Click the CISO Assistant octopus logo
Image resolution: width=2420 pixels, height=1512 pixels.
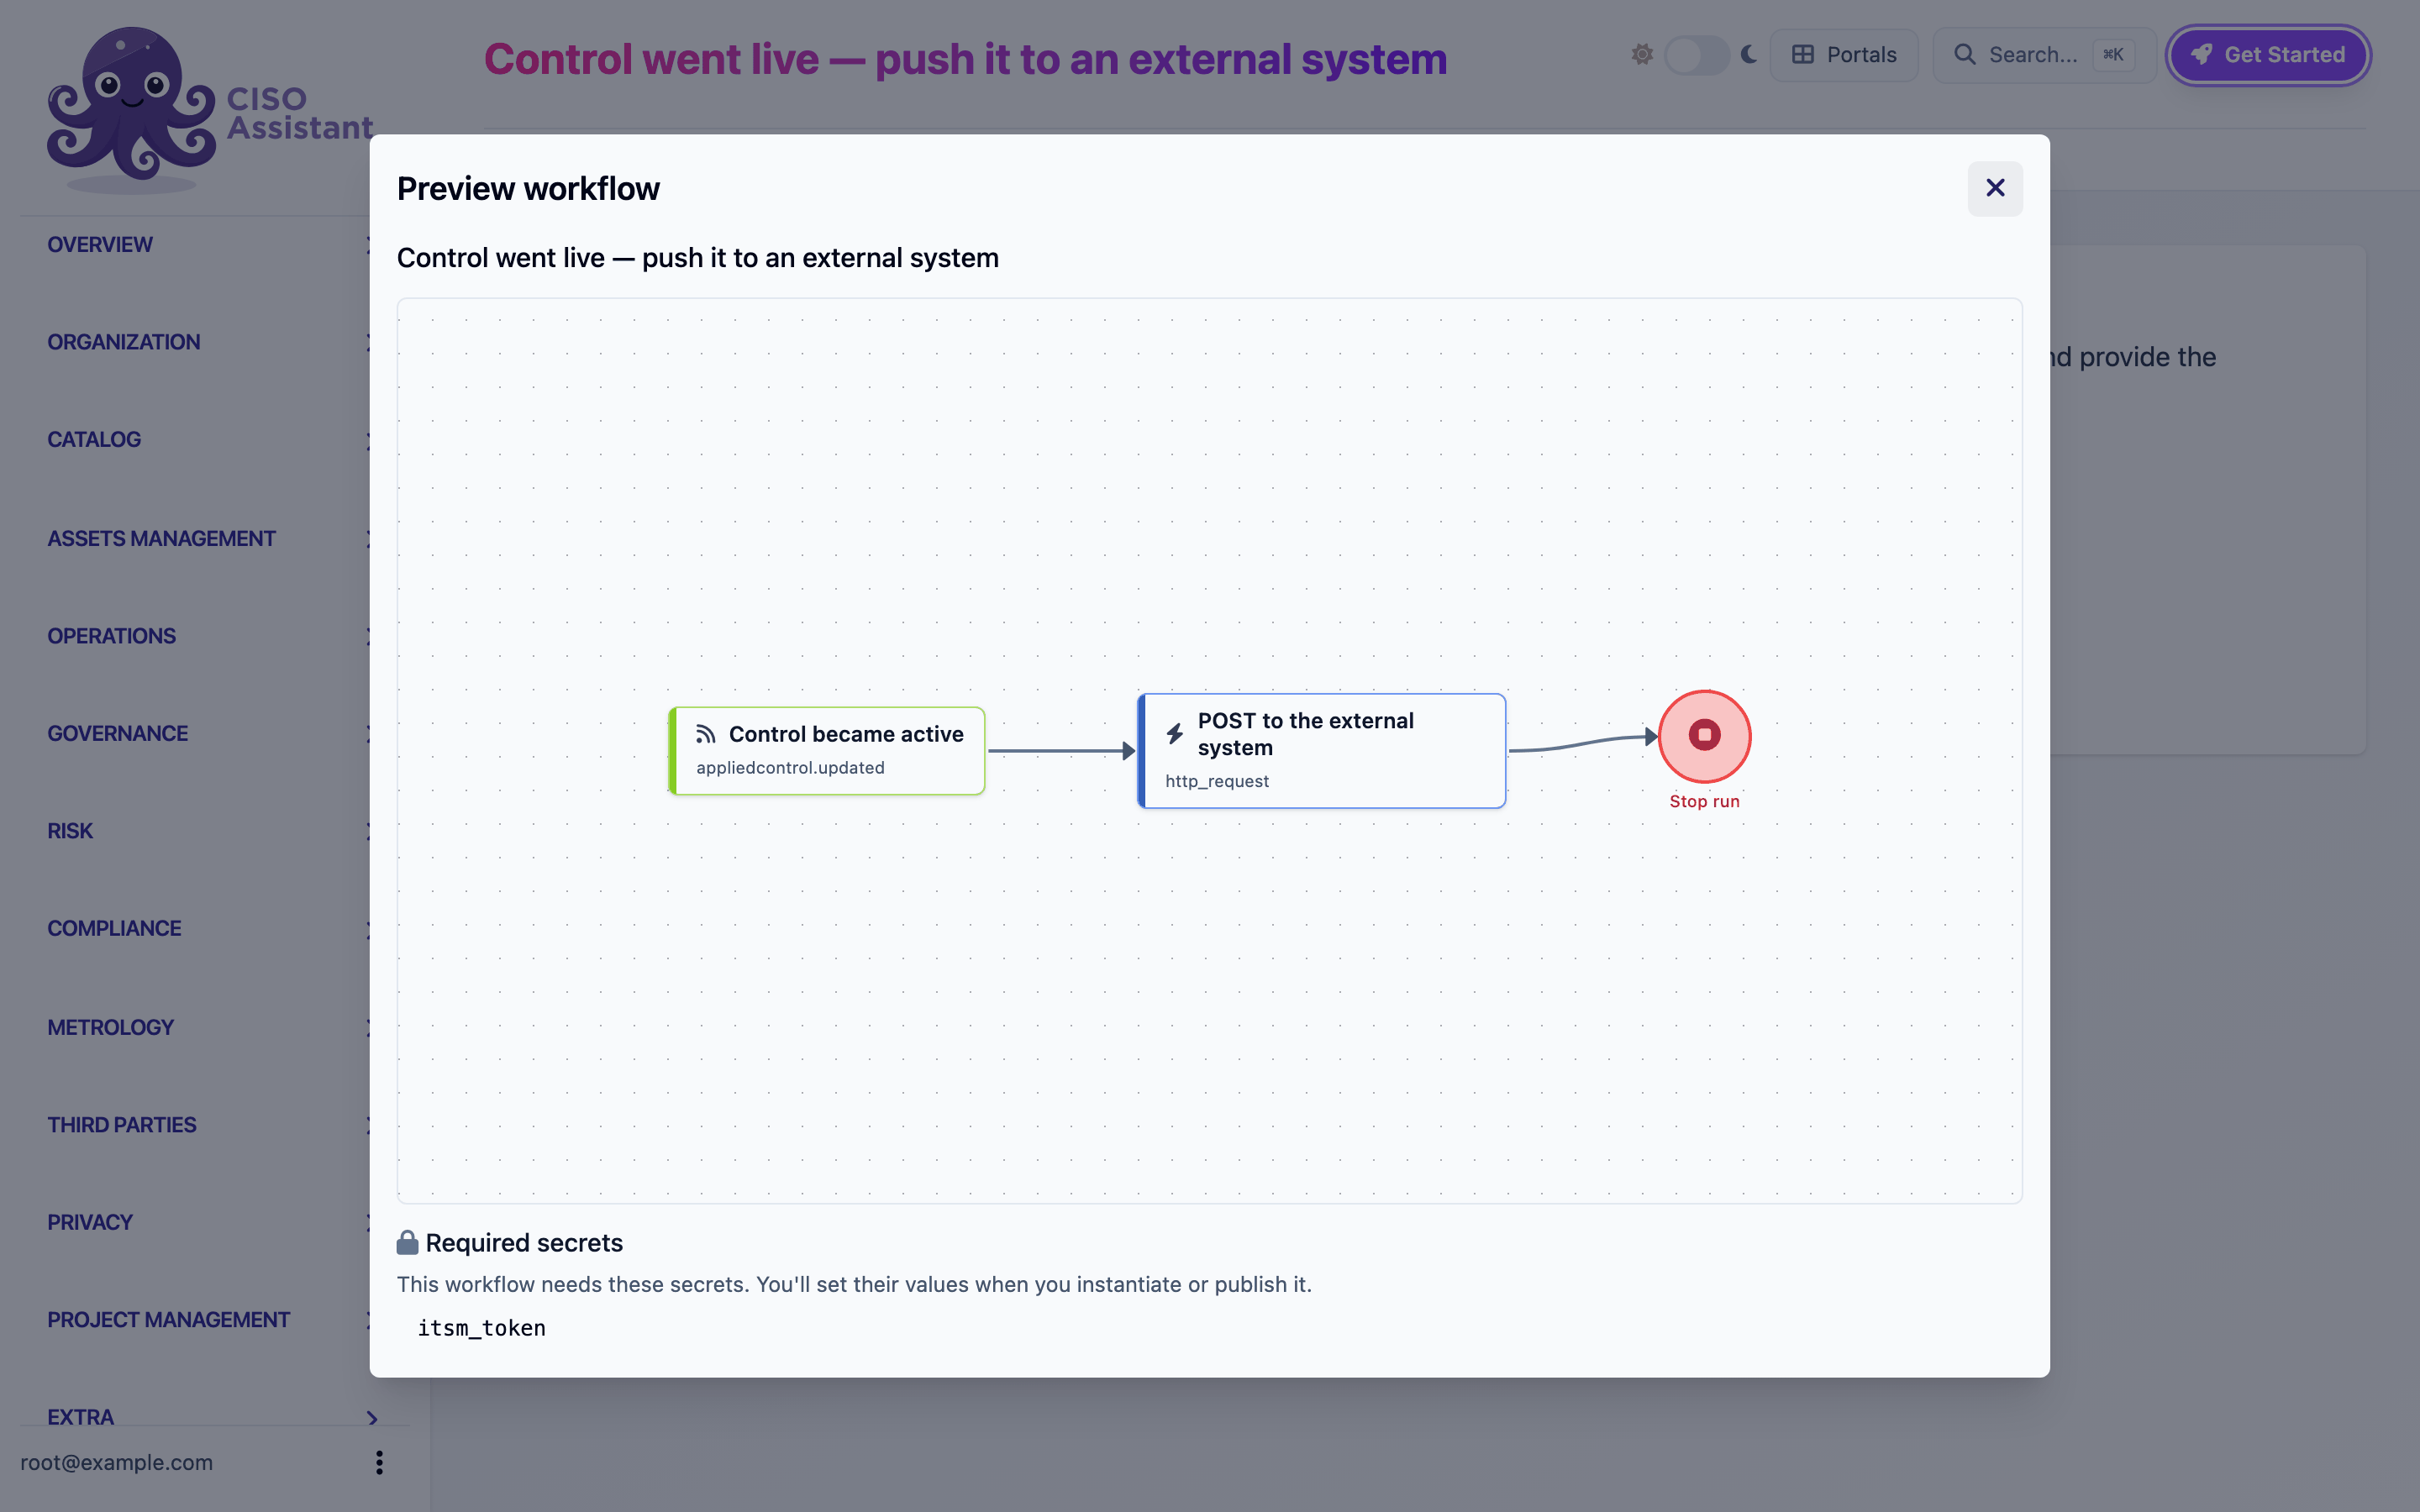(x=131, y=108)
